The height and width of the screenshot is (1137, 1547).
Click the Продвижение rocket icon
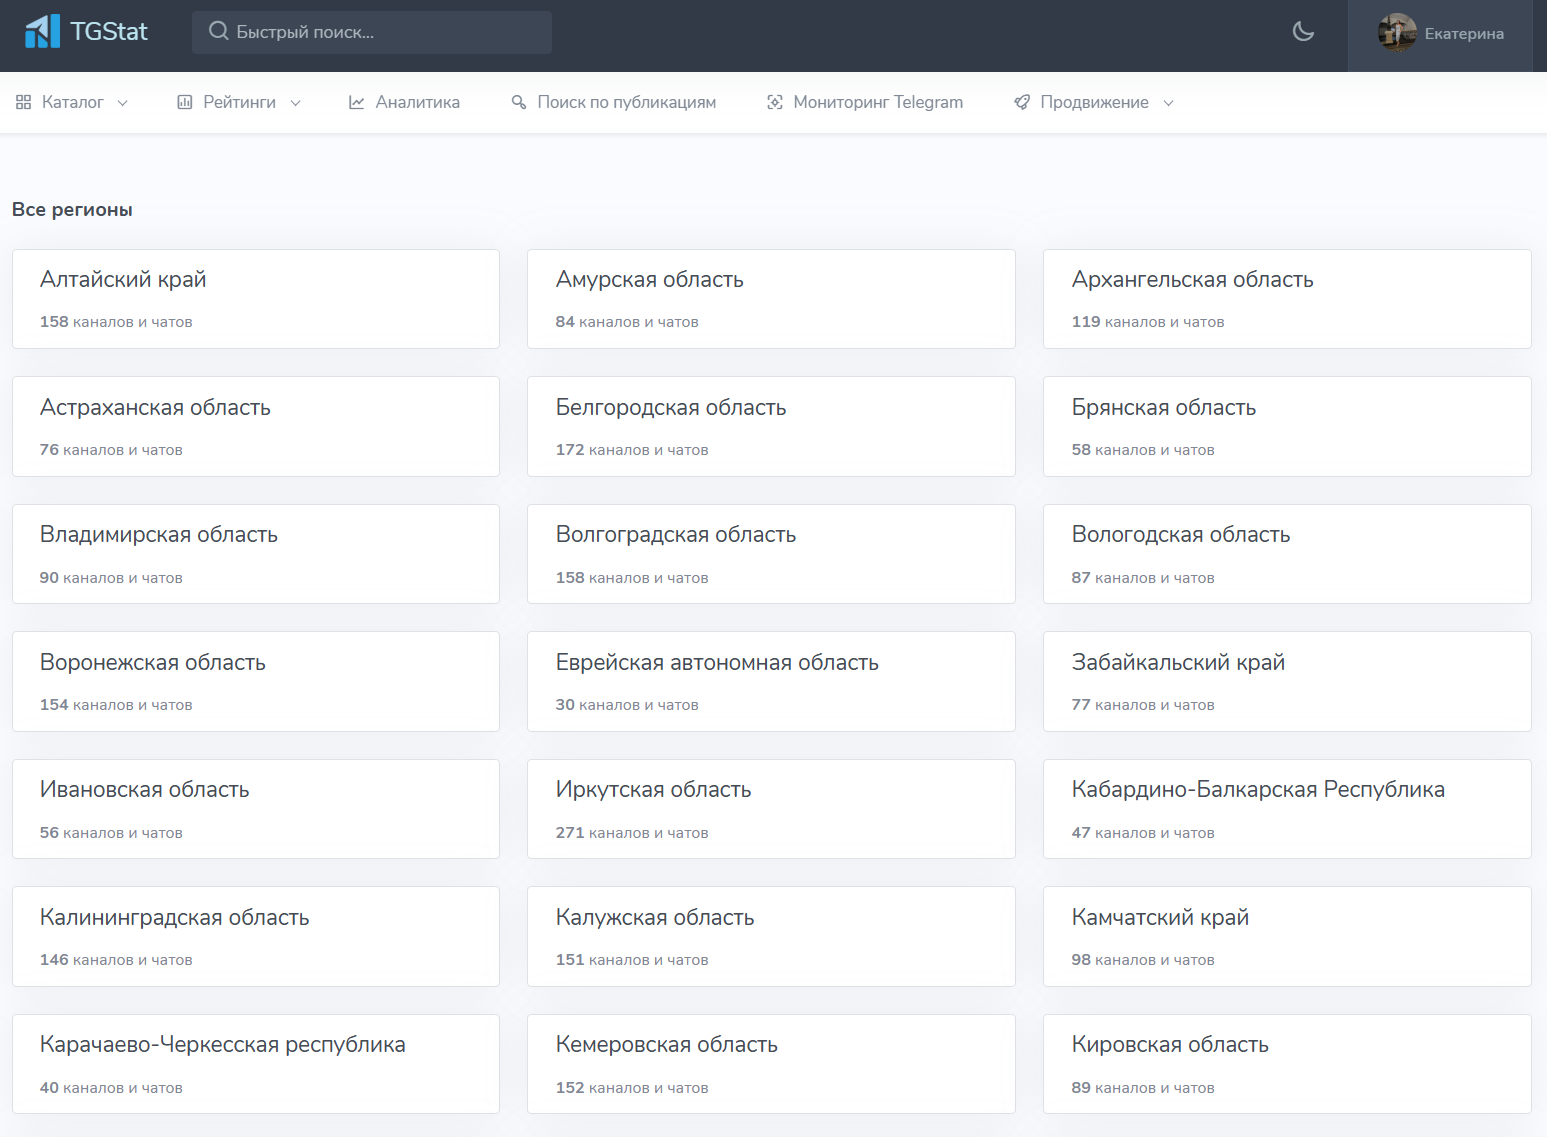click(x=1022, y=102)
